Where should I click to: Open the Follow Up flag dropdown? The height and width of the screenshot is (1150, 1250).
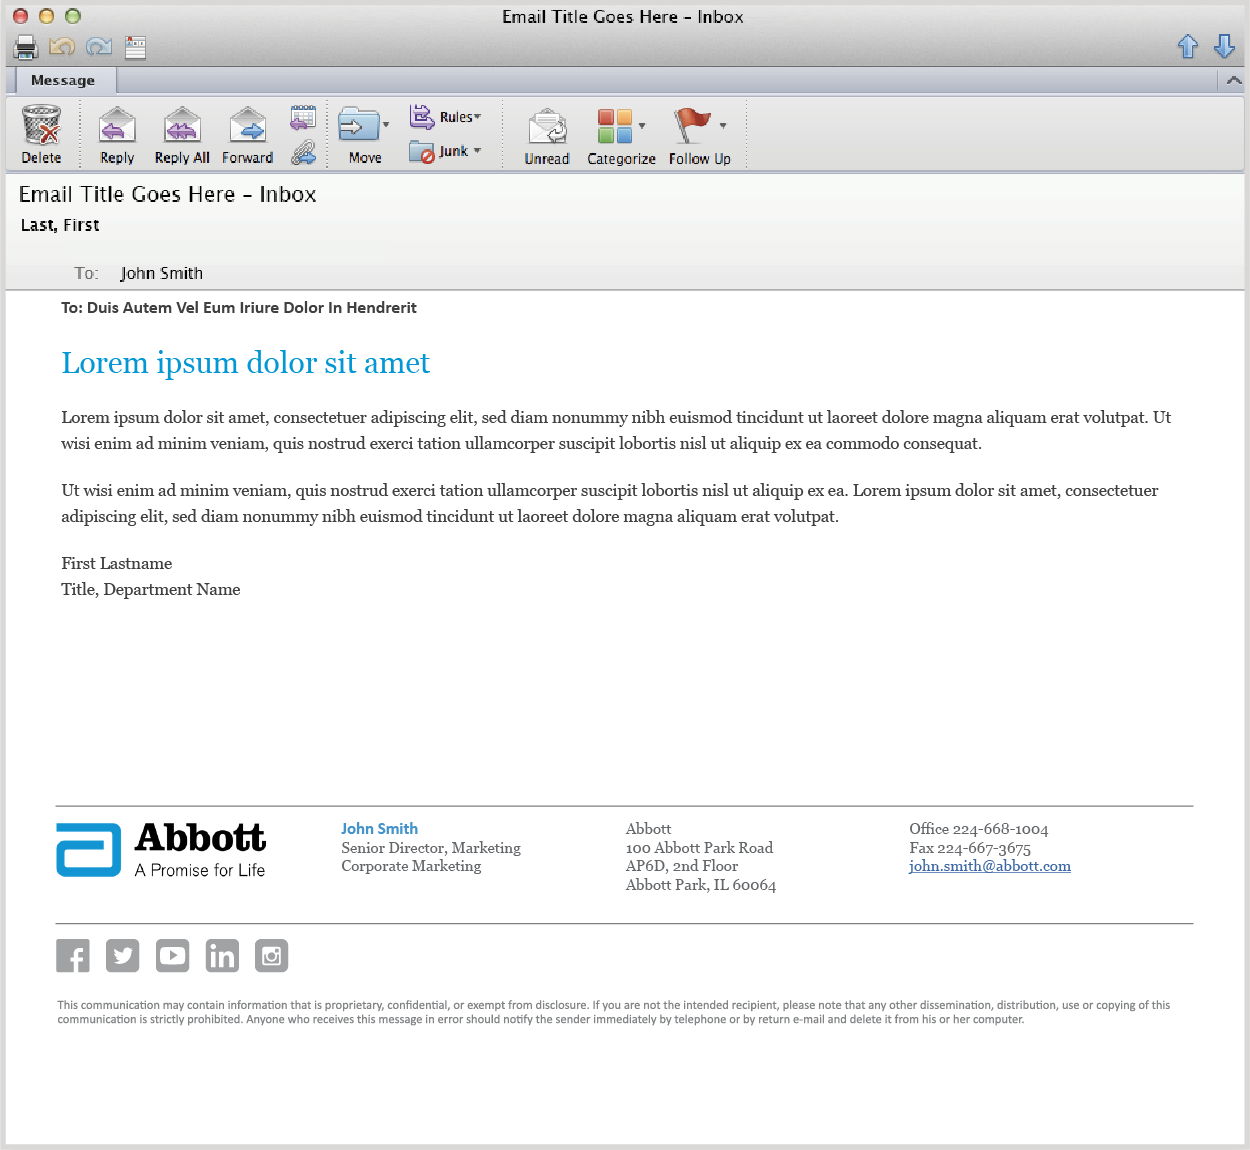click(x=722, y=126)
